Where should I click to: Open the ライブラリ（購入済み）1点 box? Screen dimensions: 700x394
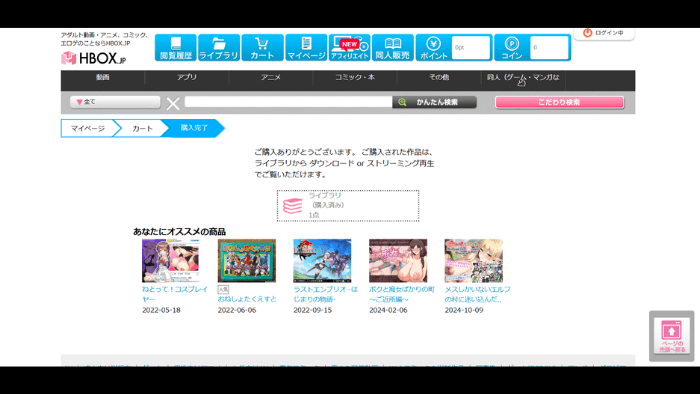coord(348,206)
